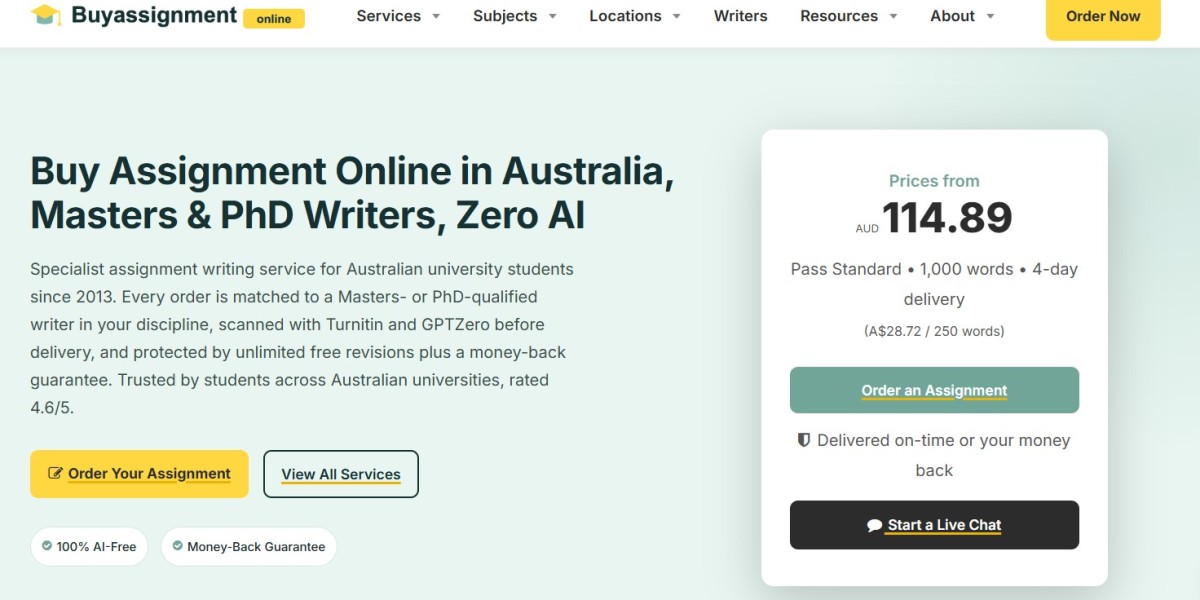Click the Order Your Assignment button

point(139,474)
